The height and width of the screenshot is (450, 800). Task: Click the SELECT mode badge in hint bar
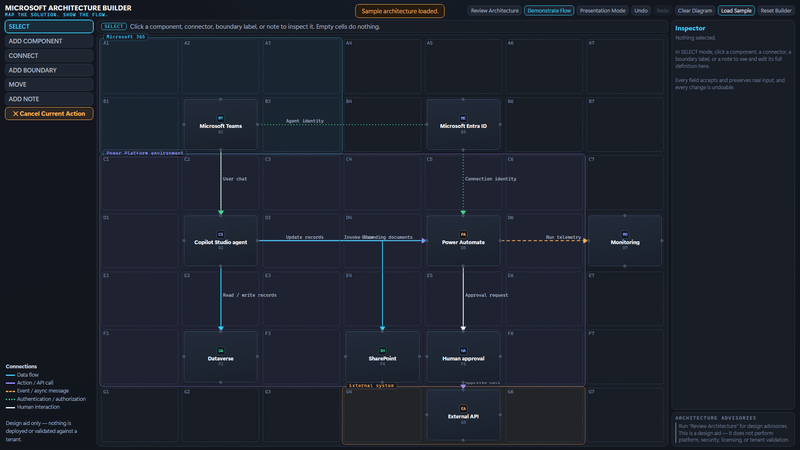[113, 27]
